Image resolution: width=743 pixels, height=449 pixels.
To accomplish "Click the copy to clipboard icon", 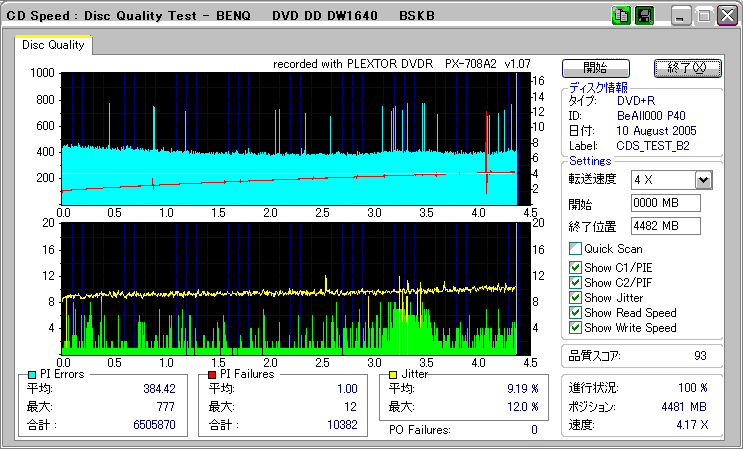I will [622, 15].
